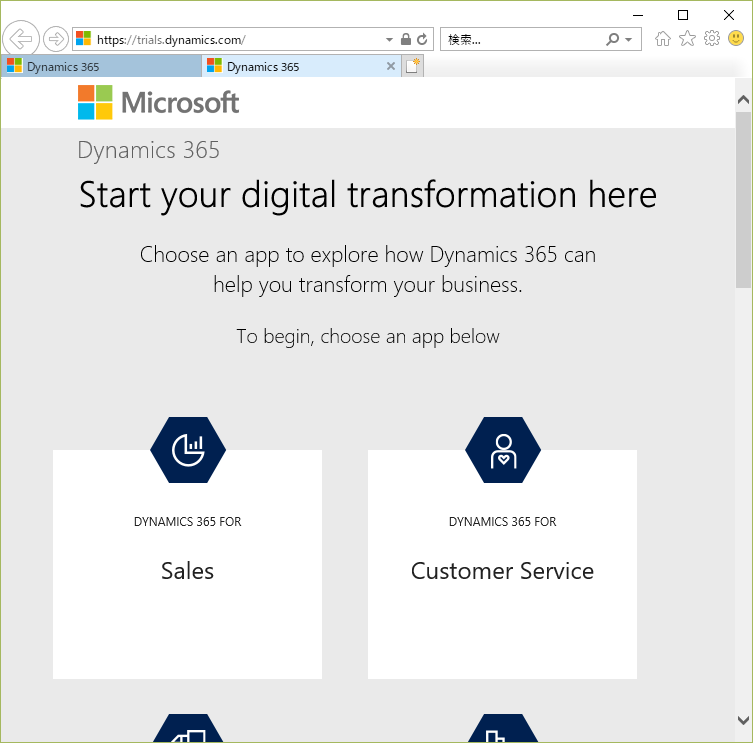Viewport: 753px width, 743px height.
Task: Click the browser forward arrow button
Action: coord(56,39)
